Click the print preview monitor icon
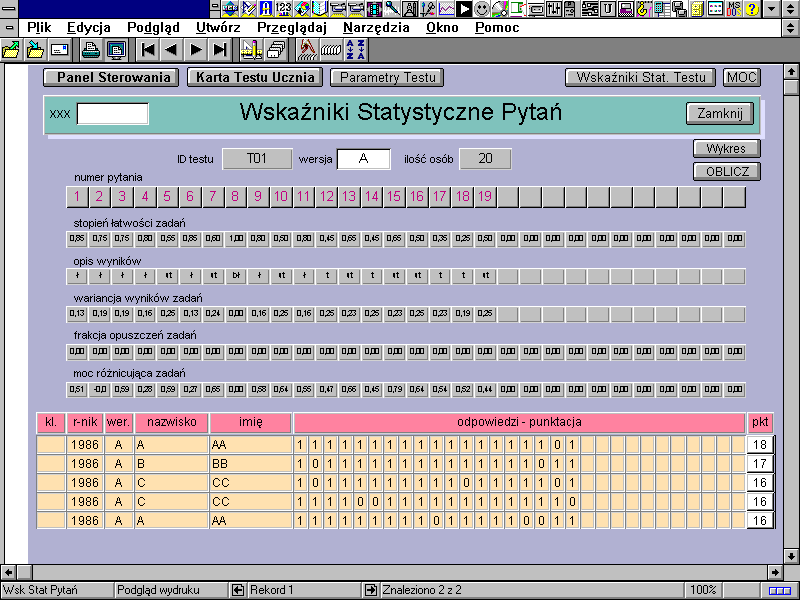The image size is (800, 600). (x=116, y=49)
